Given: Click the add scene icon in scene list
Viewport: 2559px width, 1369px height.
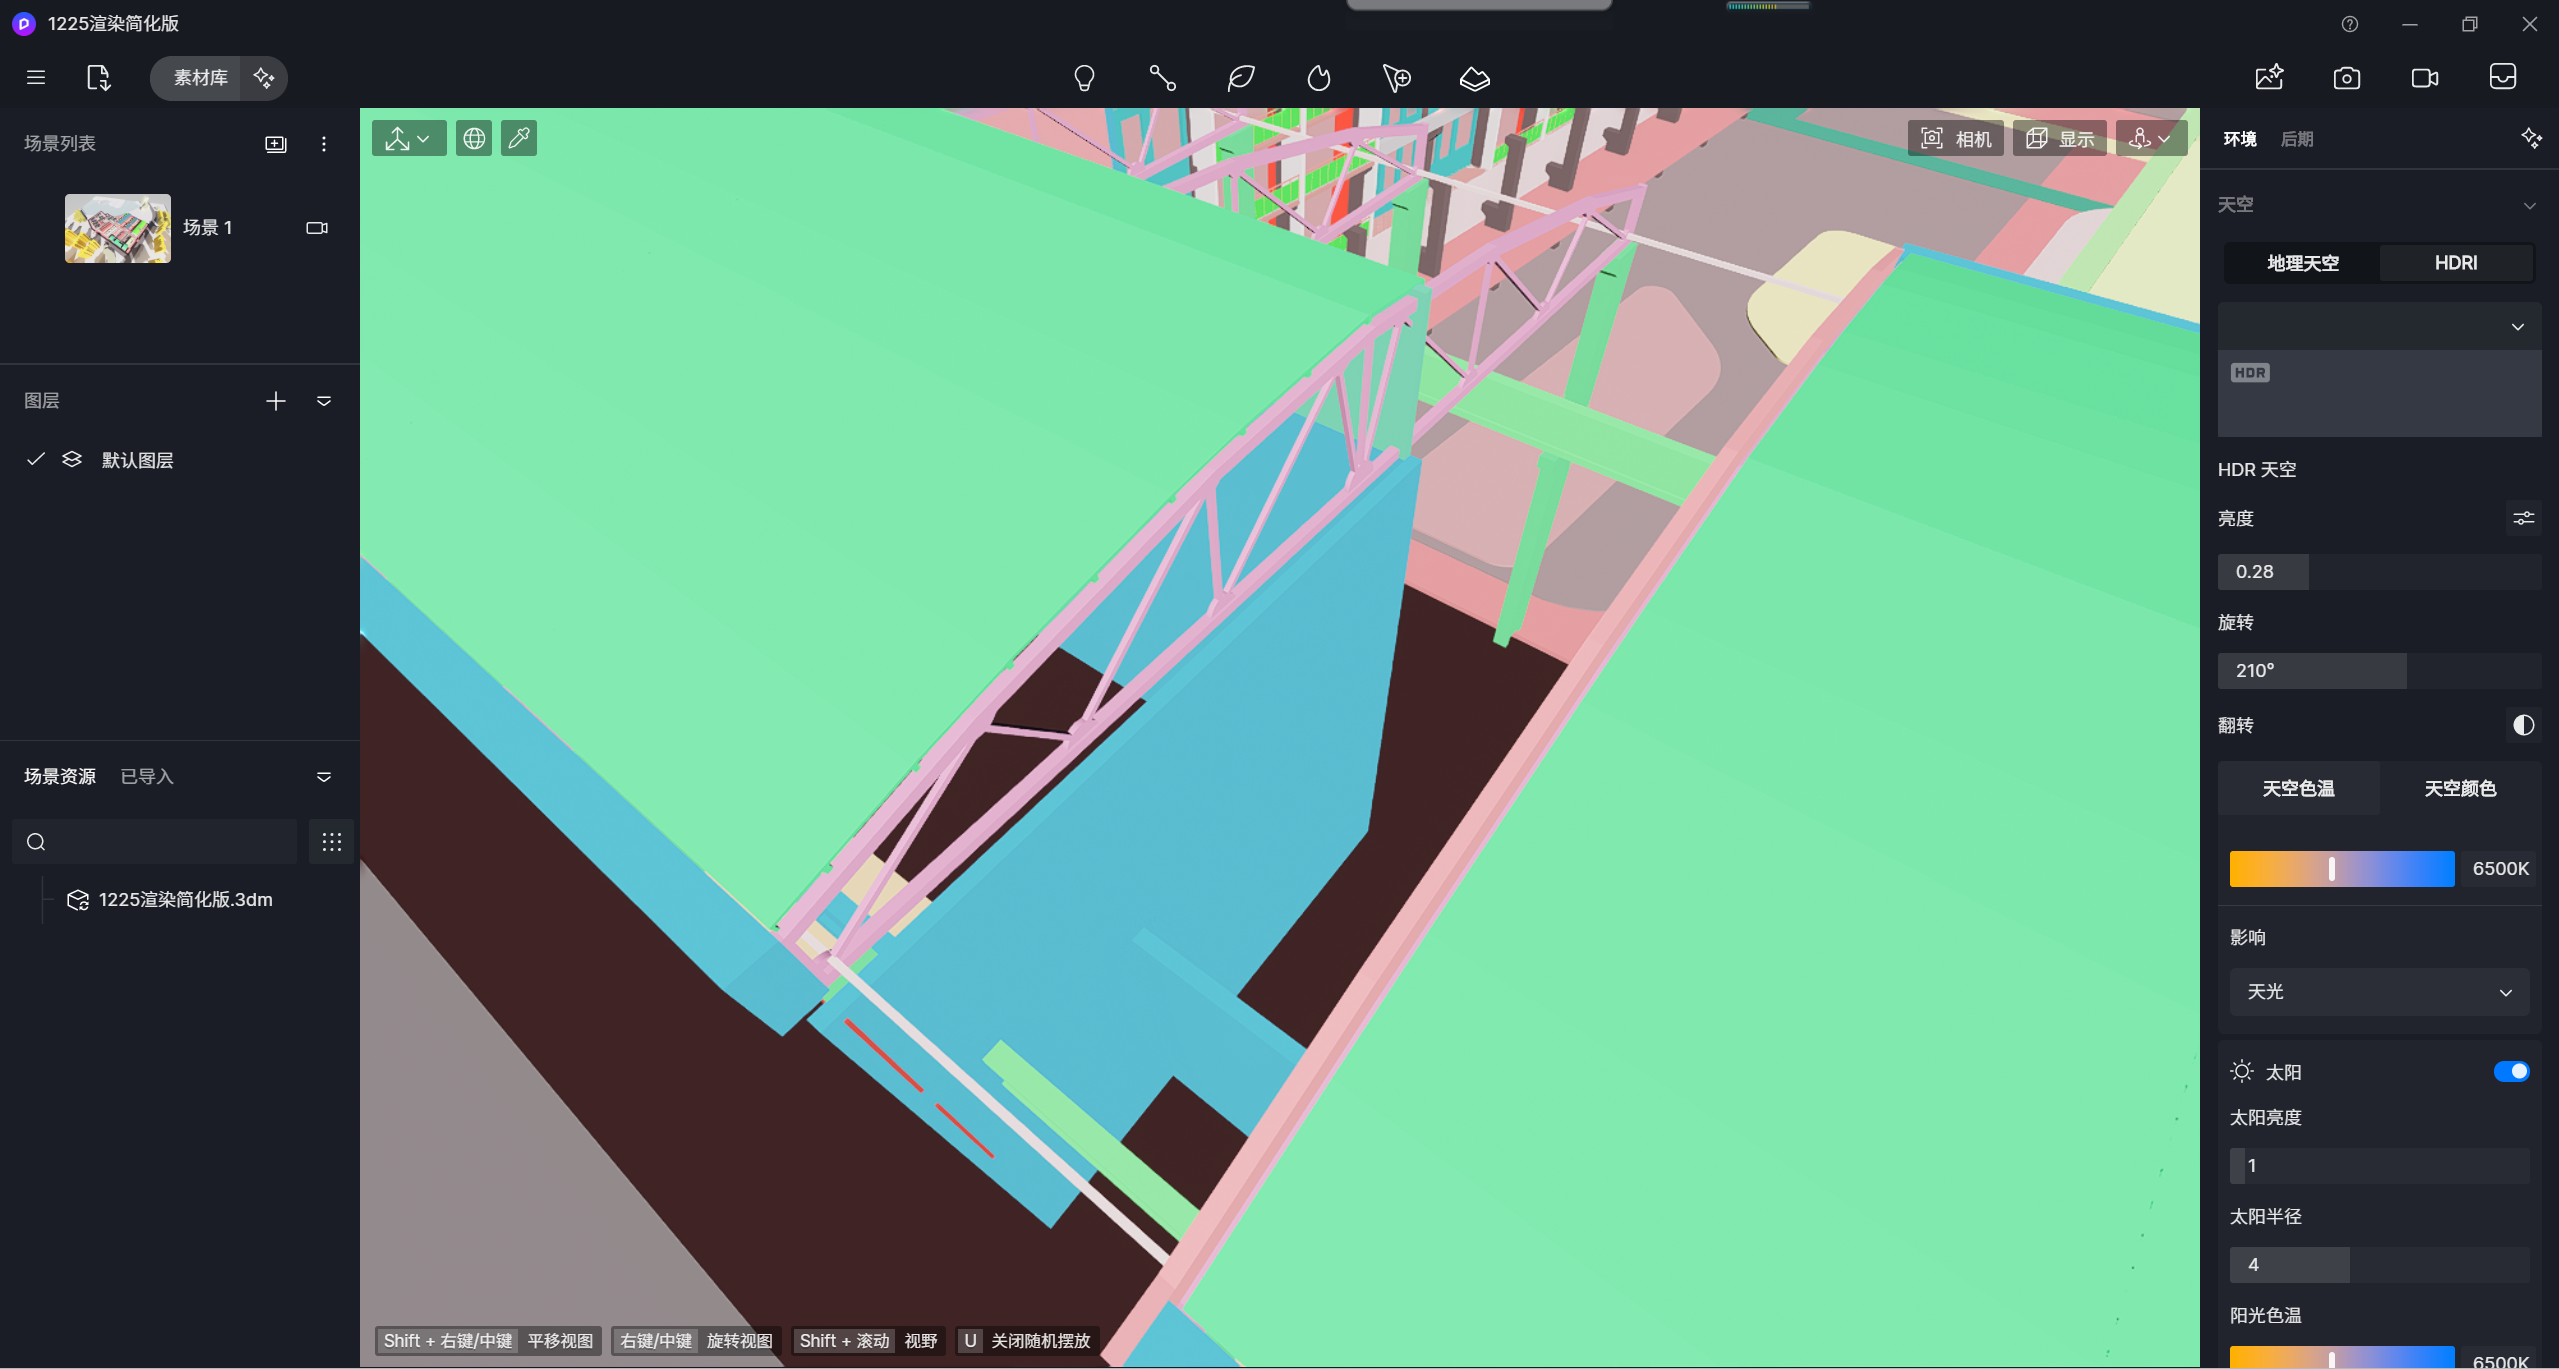Looking at the screenshot, I should [276, 144].
